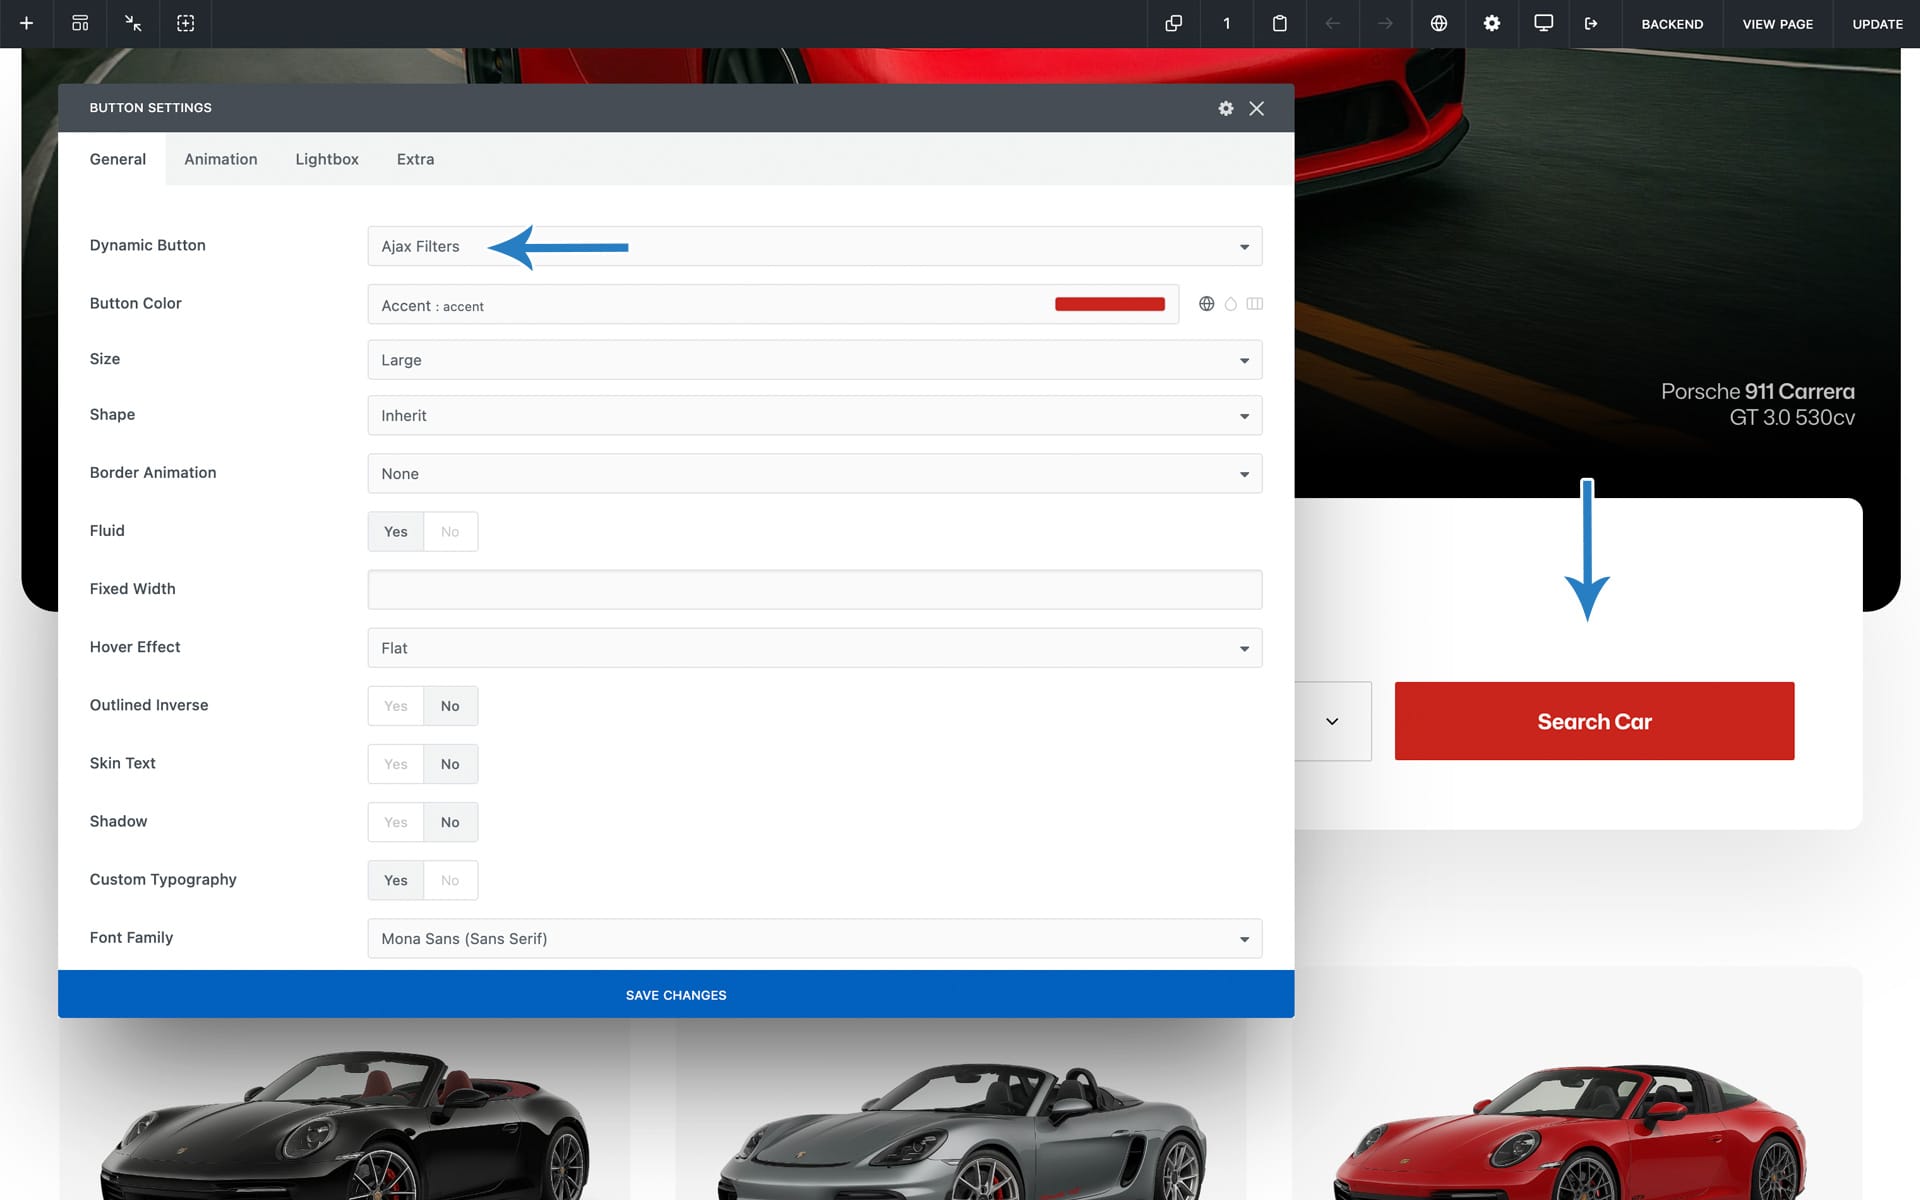
Task: Click the Save Changes button
Action: pos(676,995)
